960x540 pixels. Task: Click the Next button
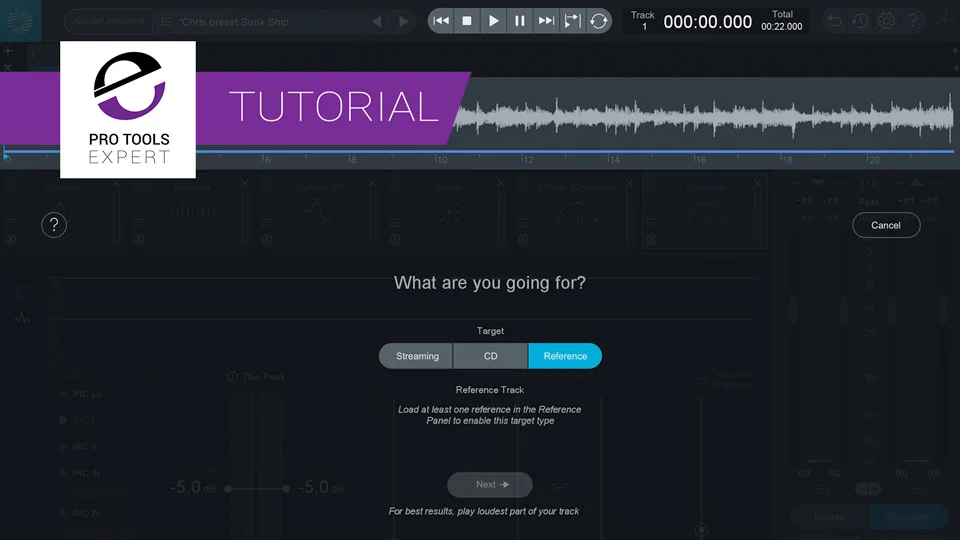(490, 484)
